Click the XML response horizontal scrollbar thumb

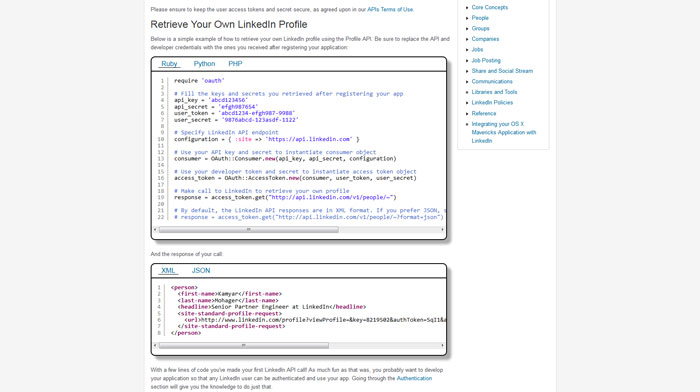click(x=244, y=346)
